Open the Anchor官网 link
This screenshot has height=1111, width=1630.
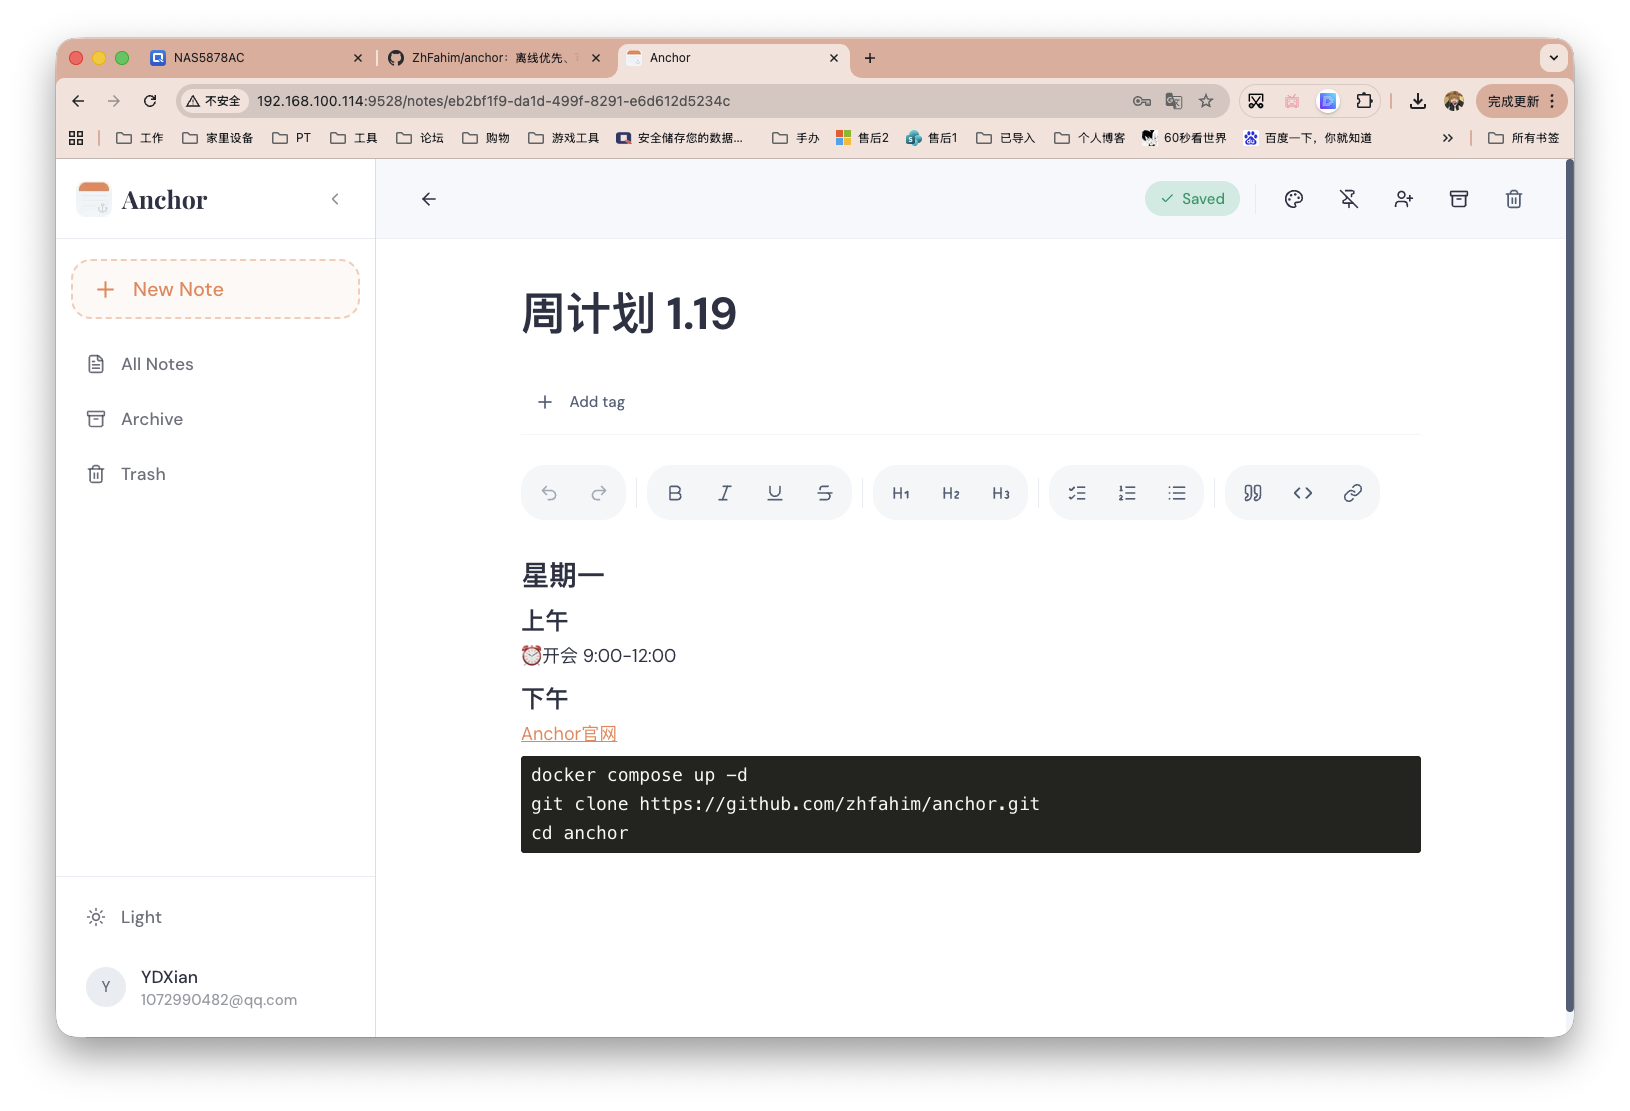[568, 733]
